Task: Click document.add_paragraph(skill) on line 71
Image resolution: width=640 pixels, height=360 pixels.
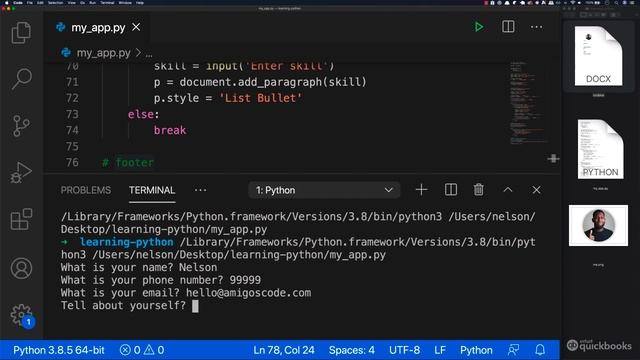Action: 273,82
